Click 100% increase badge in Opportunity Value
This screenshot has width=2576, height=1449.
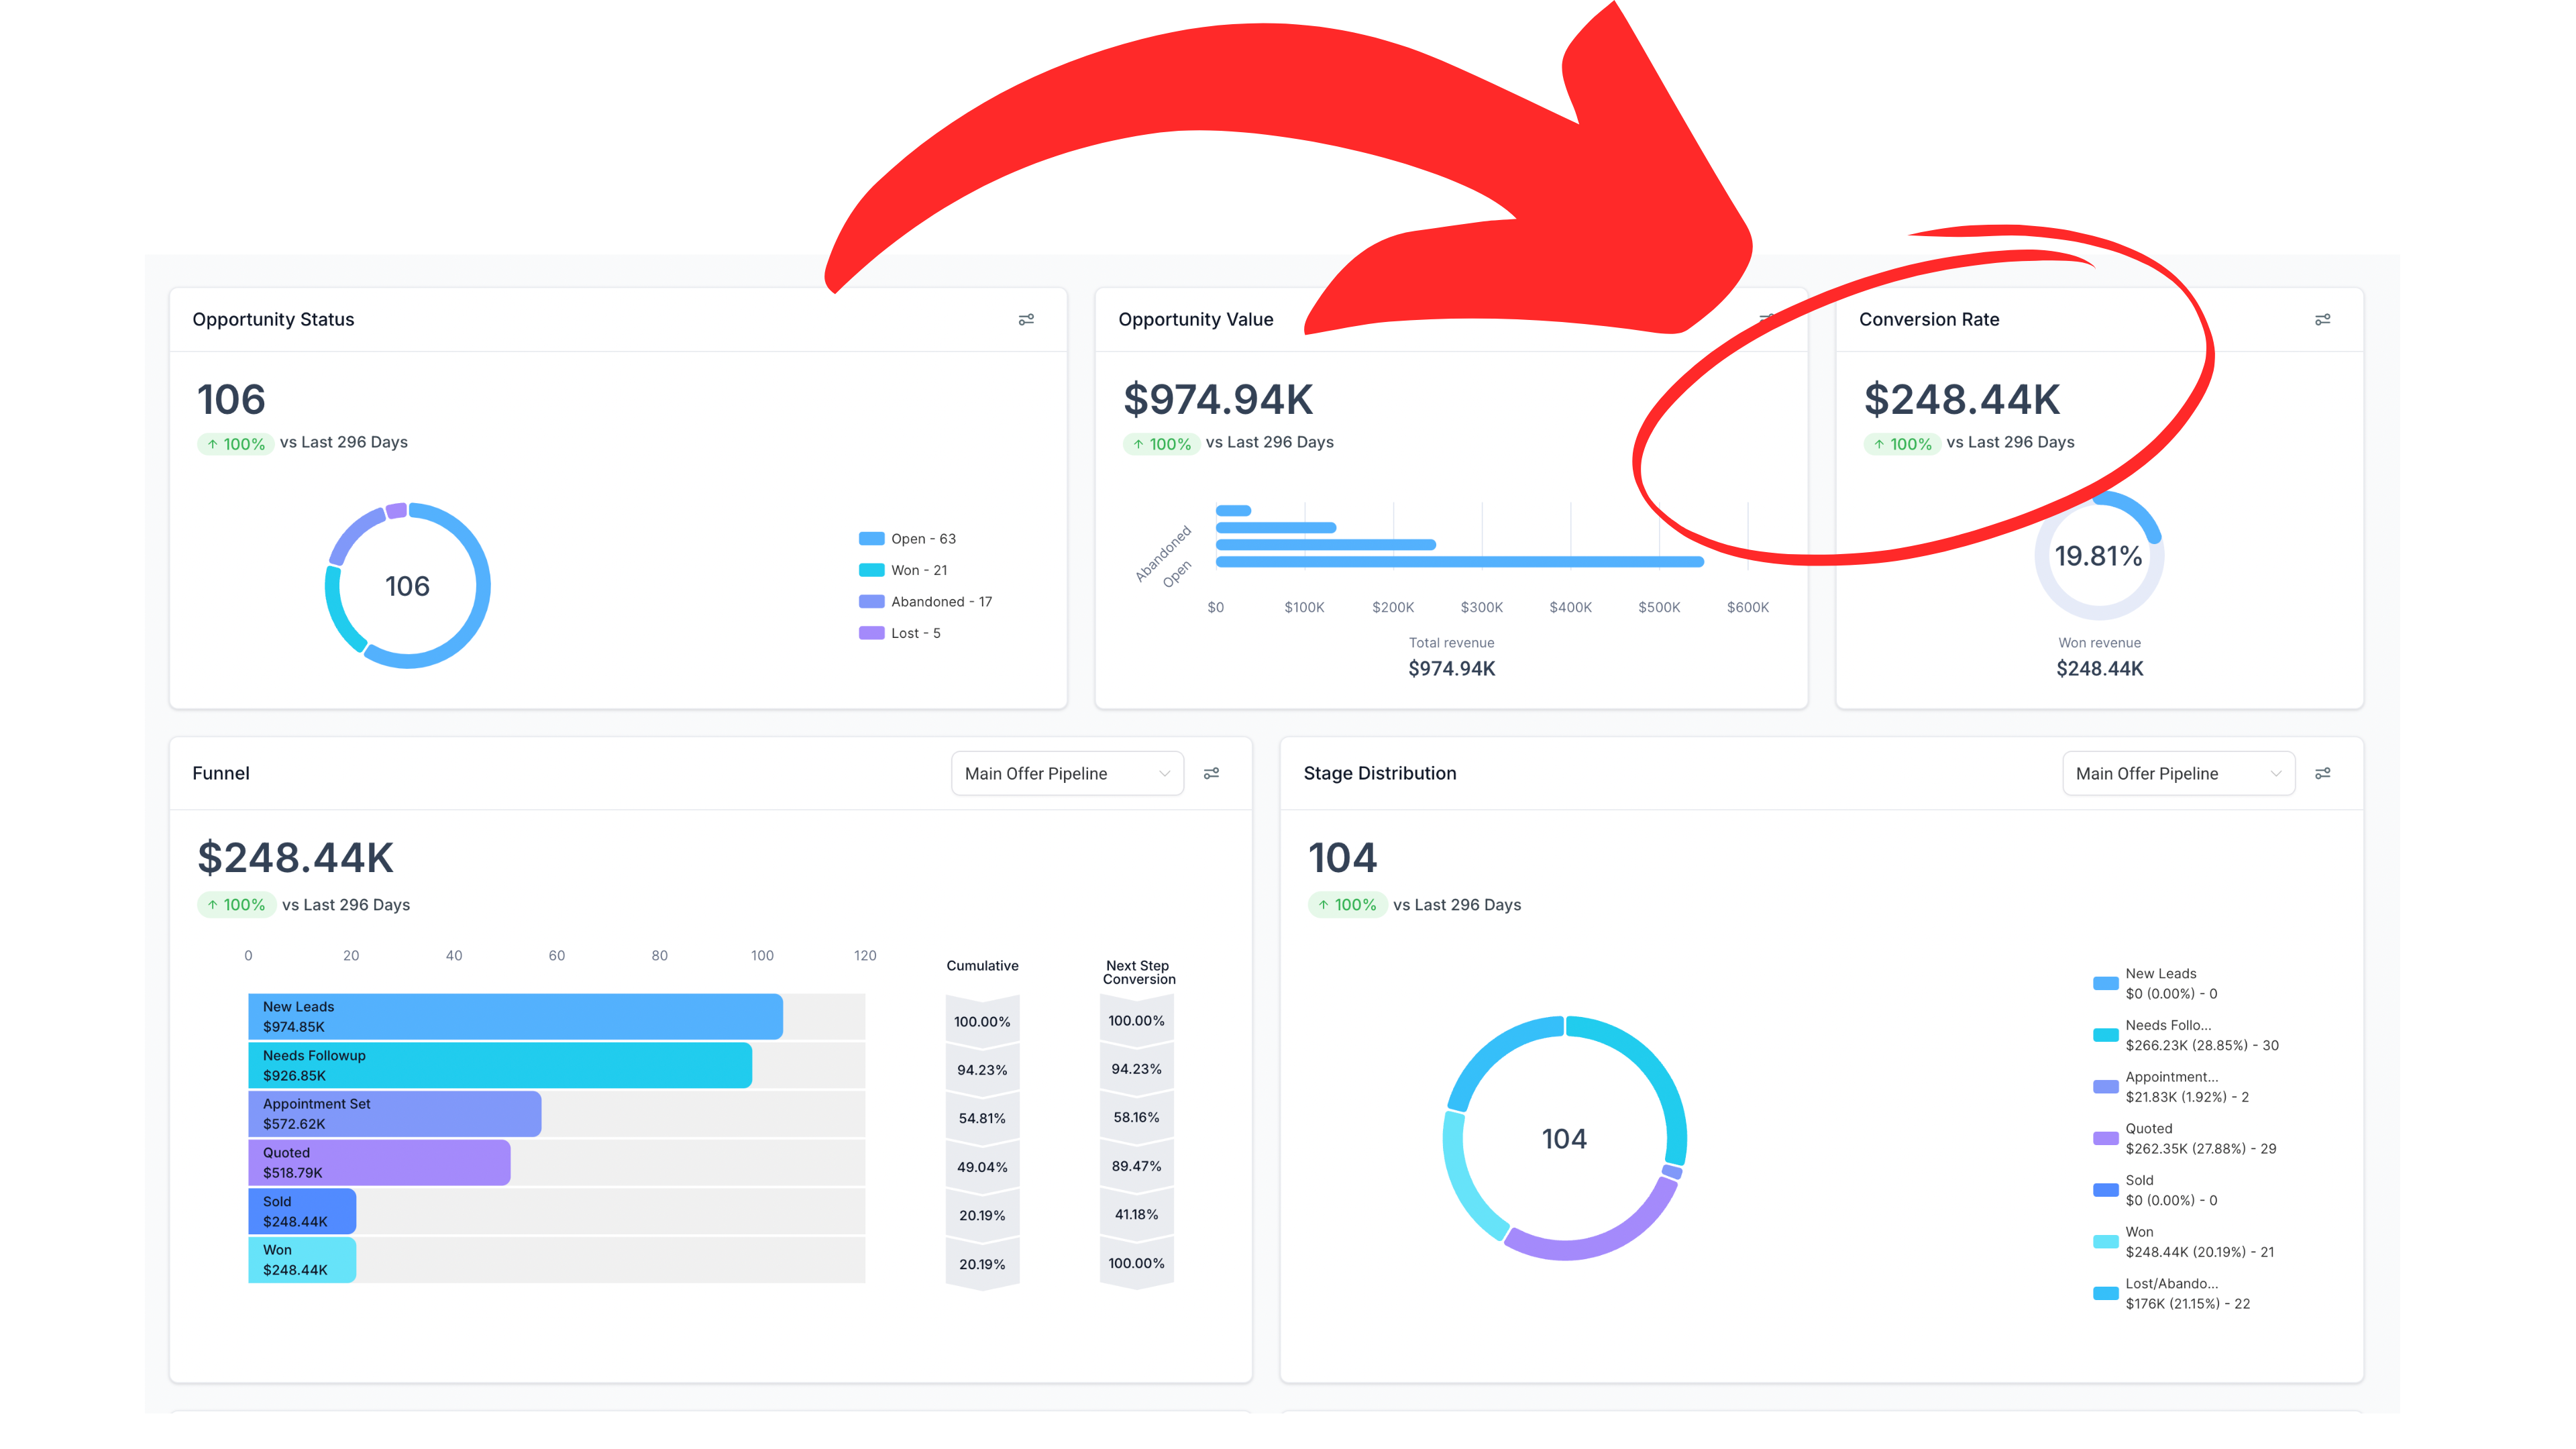(1161, 443)
